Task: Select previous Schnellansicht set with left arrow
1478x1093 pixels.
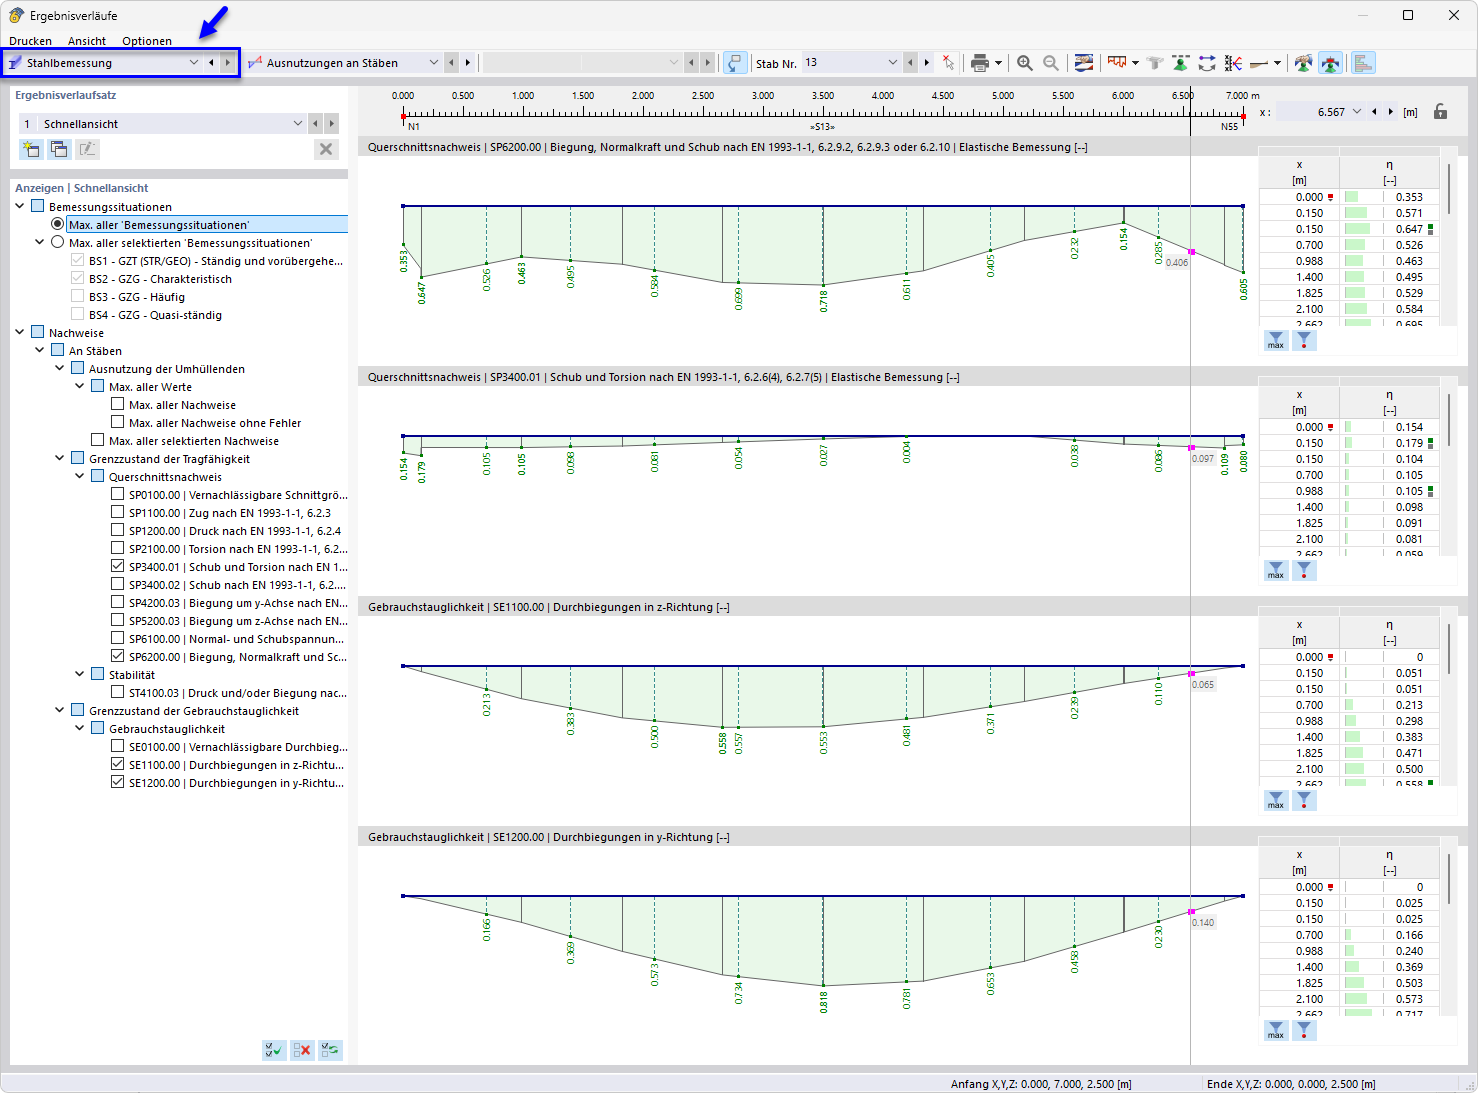Action: point(315,124)
